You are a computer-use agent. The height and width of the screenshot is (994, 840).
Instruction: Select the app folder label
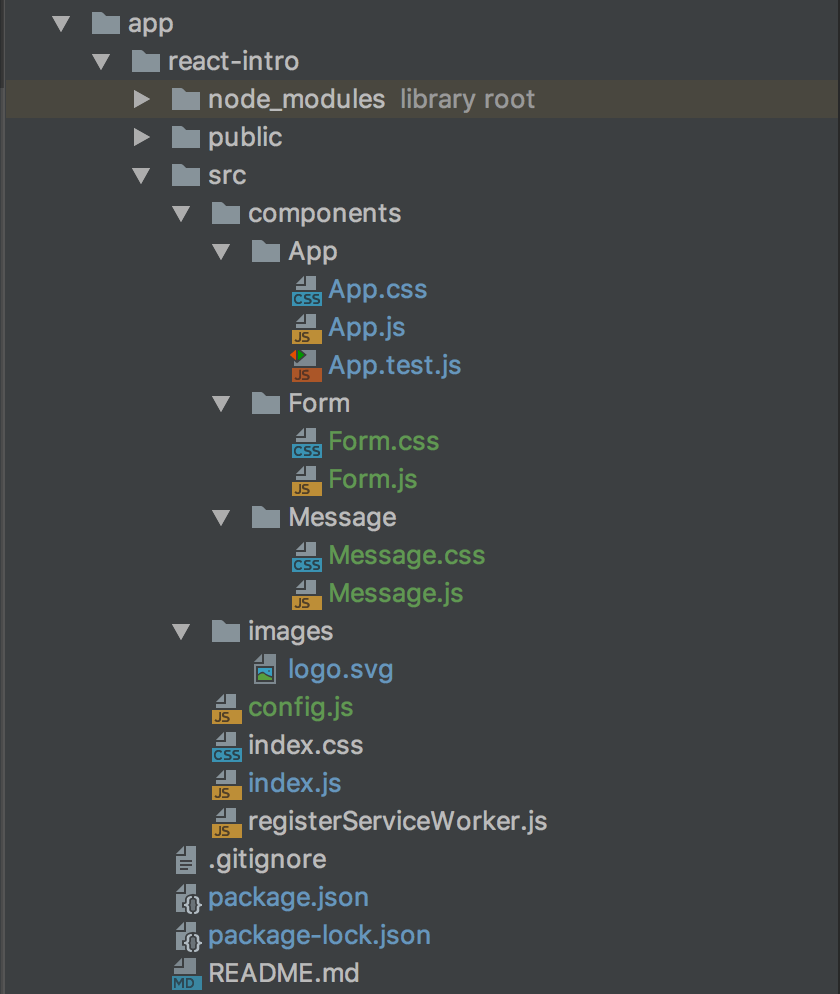(150, 24)
